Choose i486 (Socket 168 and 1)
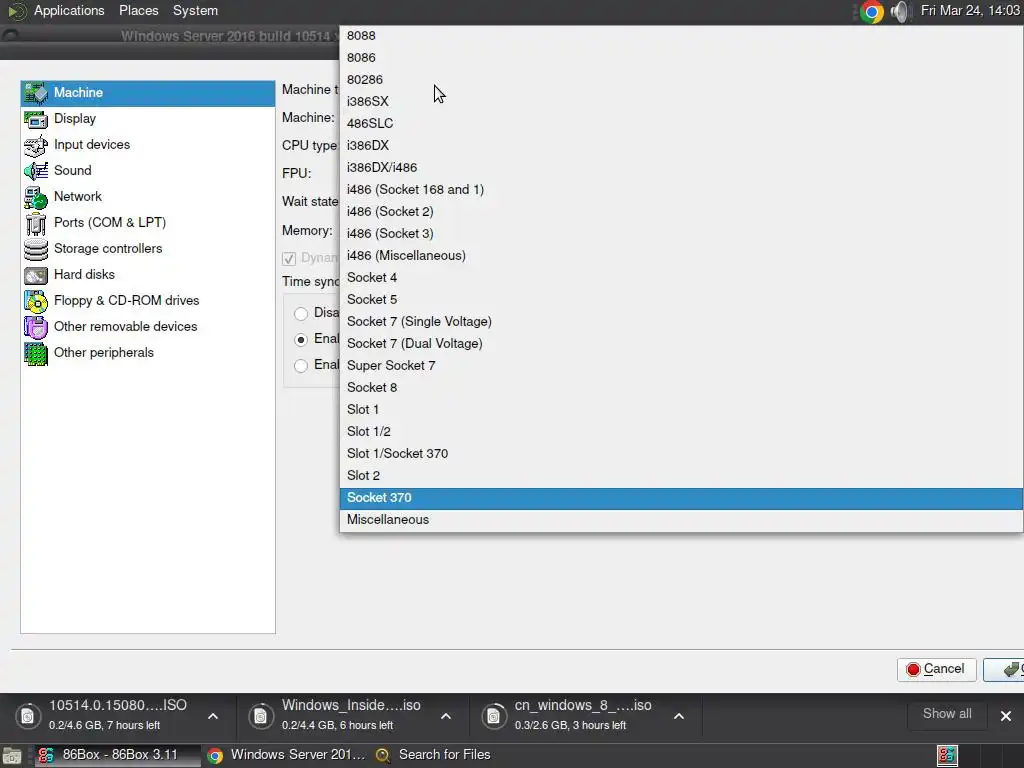The height and width of the screenshot is (768, 1024). click(681, 189)
